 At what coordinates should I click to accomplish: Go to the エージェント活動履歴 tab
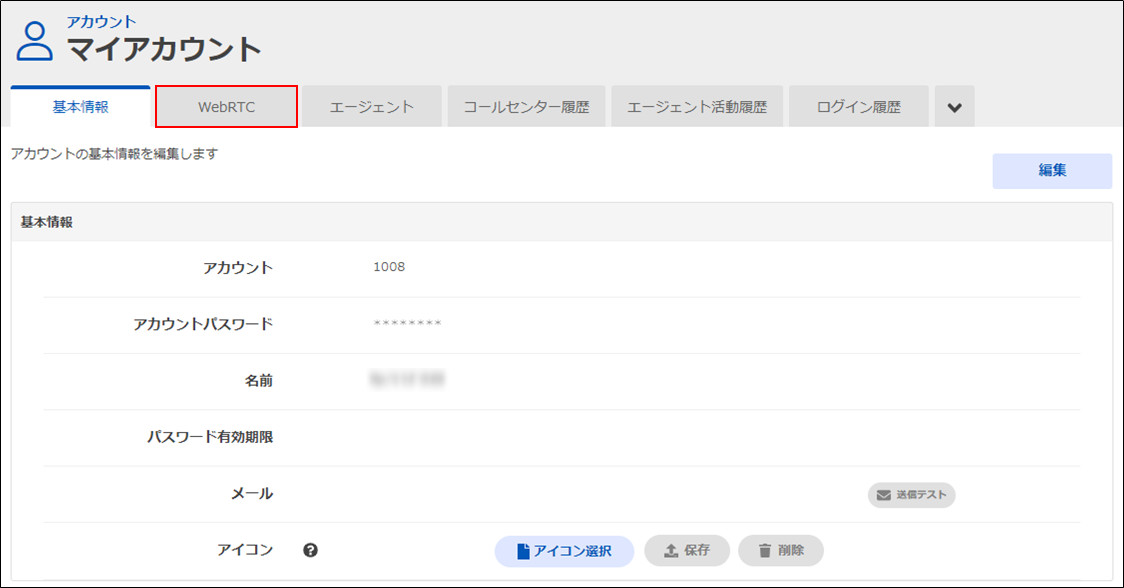pyautogui.click(x=696, y=107)
